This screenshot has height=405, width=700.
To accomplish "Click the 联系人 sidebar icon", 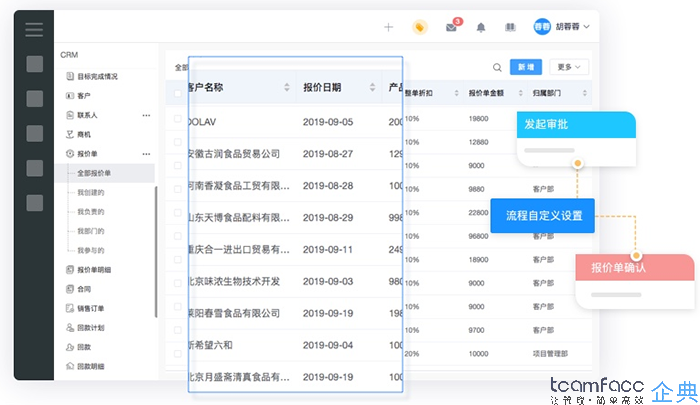I will (70, 115).
